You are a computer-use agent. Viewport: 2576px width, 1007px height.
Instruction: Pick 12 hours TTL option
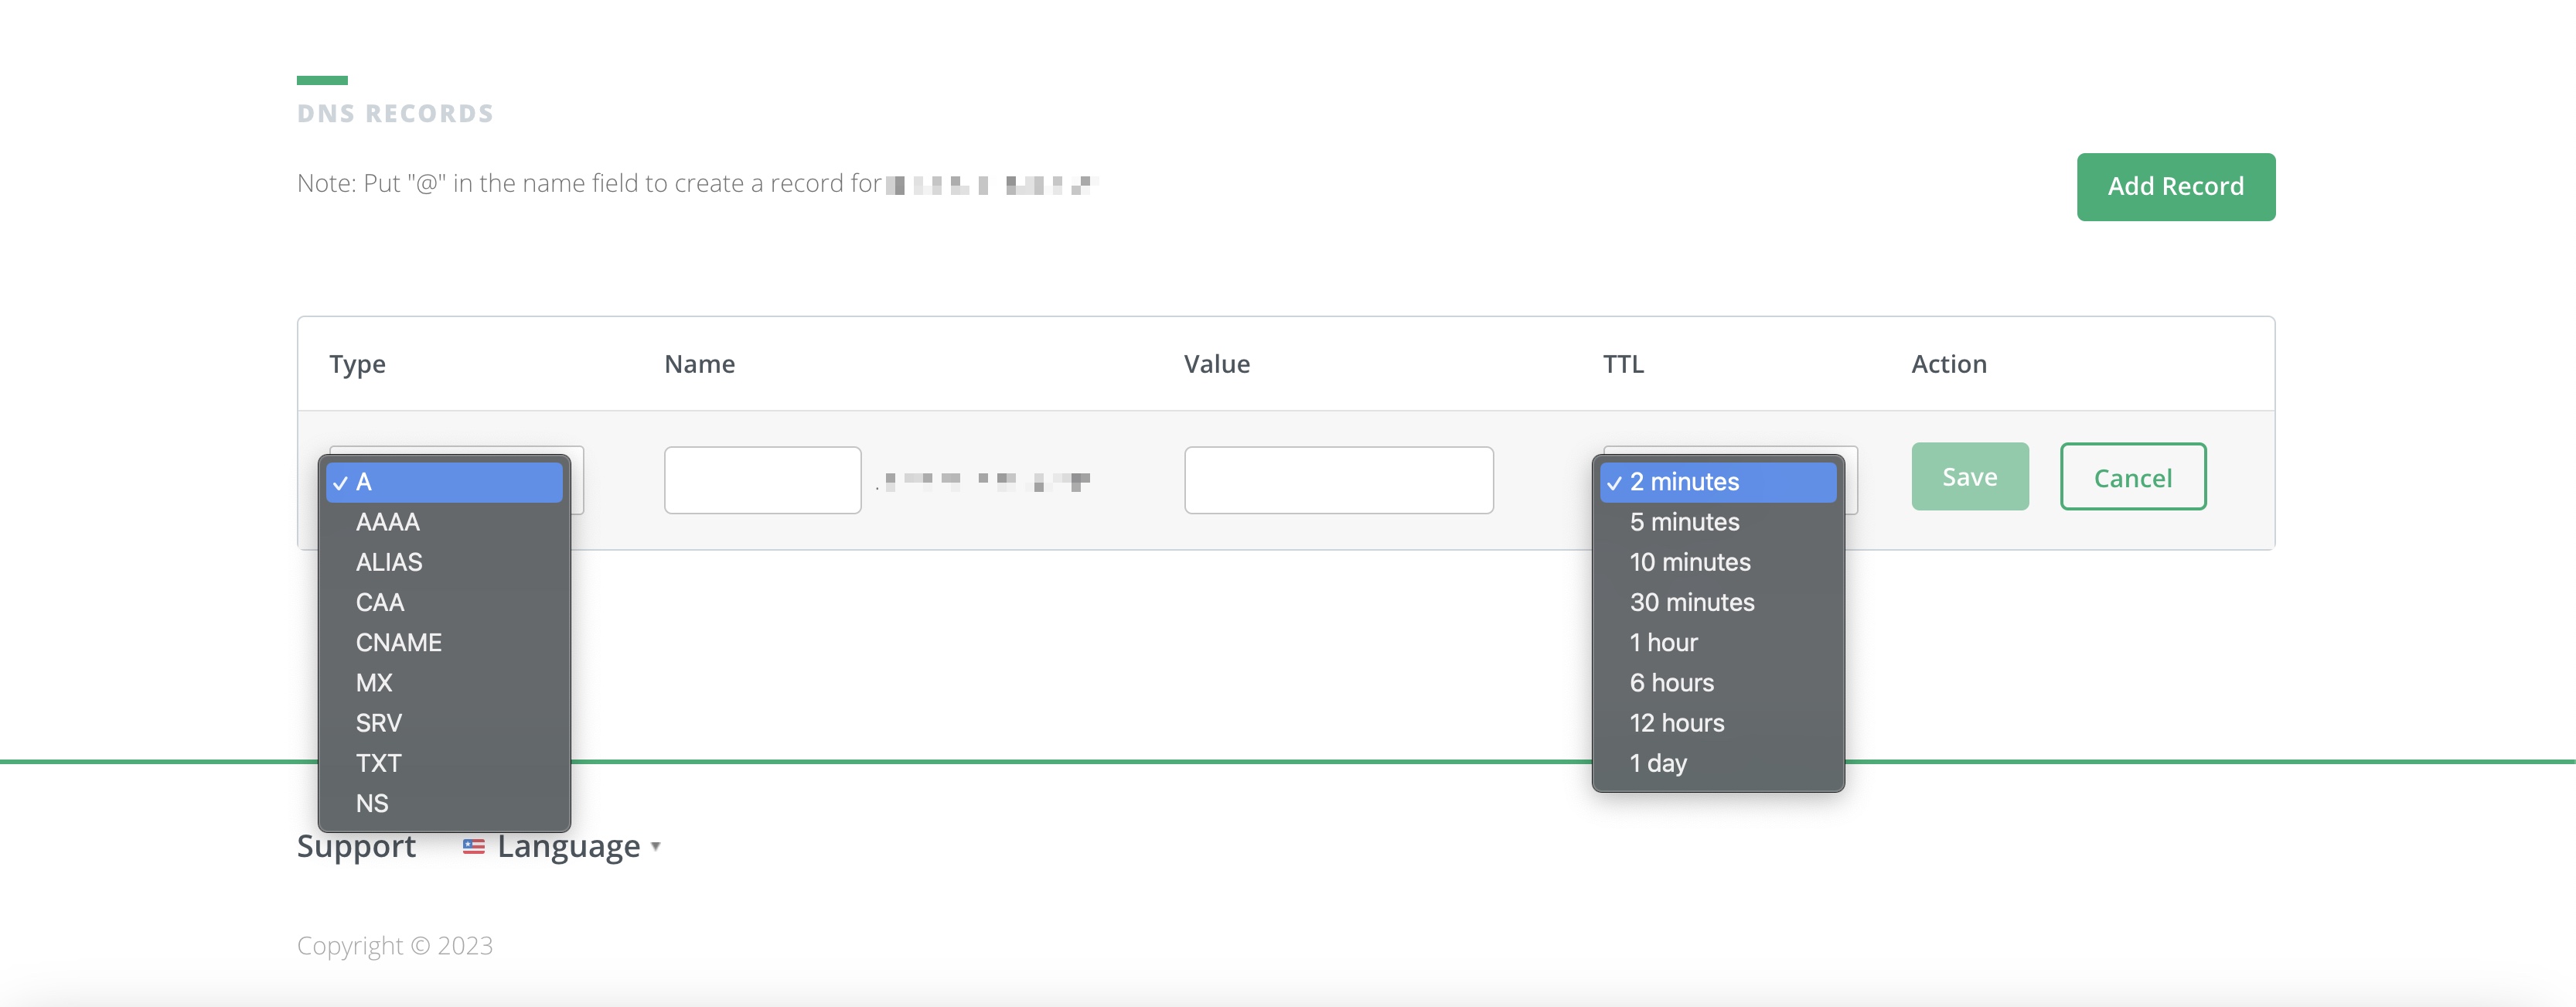click(1718, 723)
